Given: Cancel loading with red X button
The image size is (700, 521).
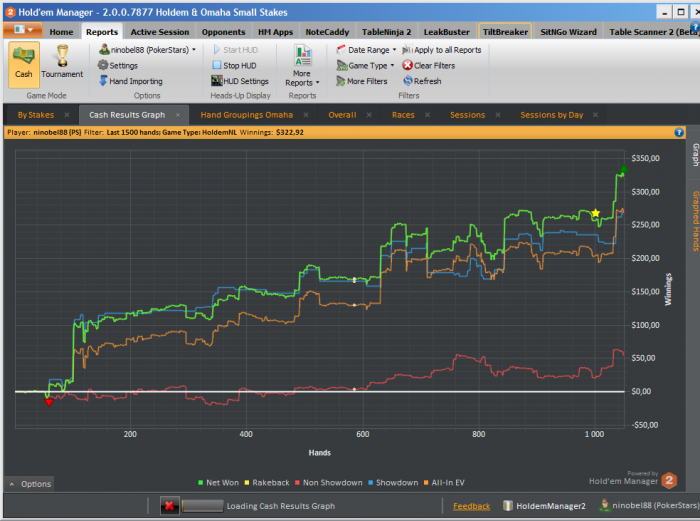Looking at the screenshot, I should tap(170, 506).
